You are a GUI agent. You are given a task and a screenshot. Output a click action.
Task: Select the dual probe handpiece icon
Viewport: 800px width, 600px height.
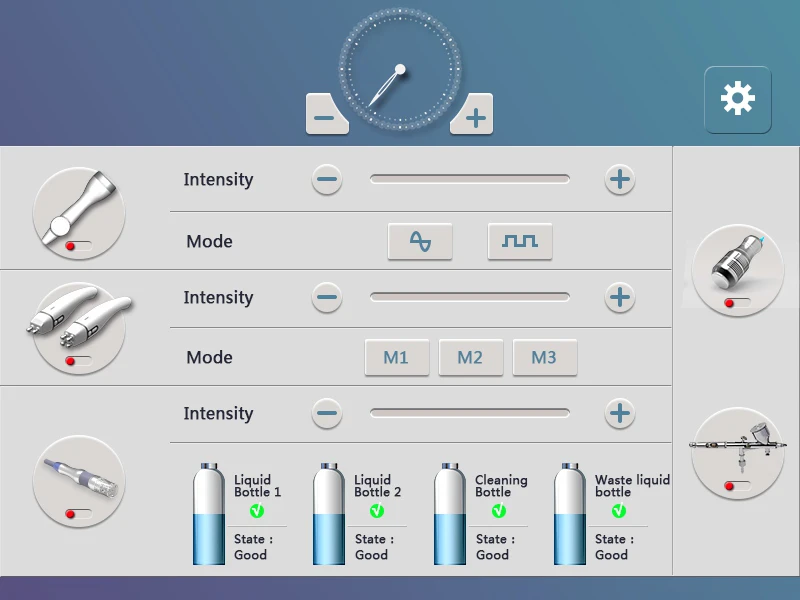[x=79, y=326]
